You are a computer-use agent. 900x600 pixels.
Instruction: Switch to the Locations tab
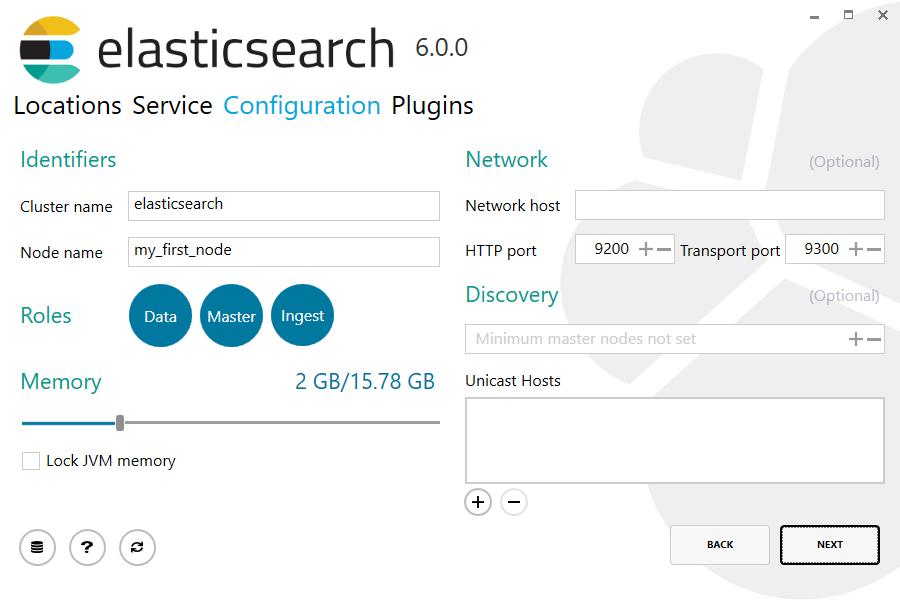coord(66,105)
